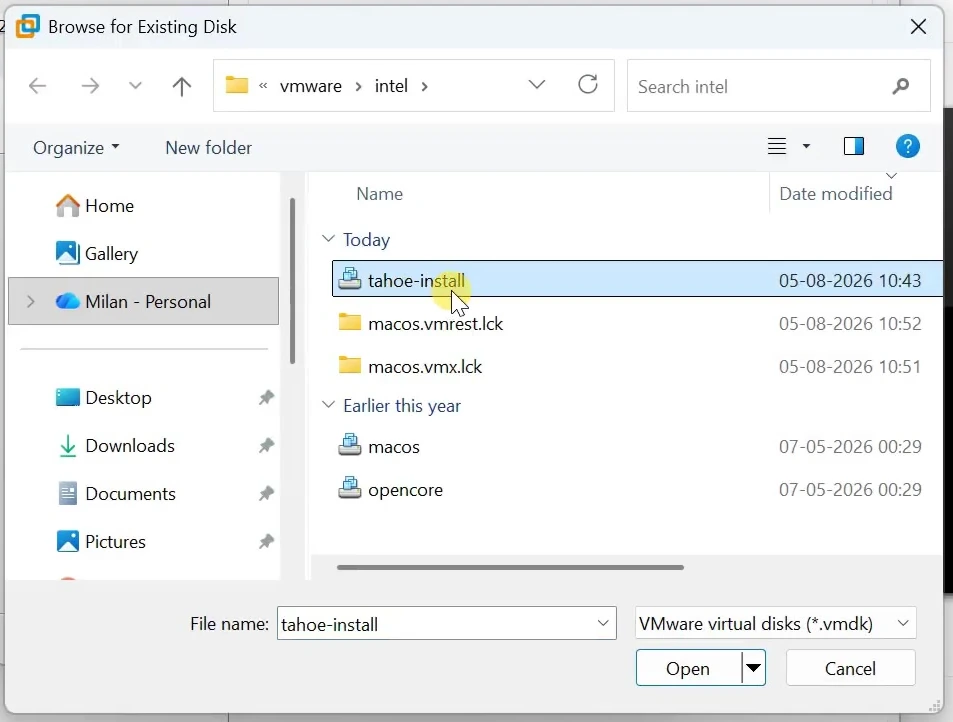Click macos.vmrest.lck folder icon
953x722 pixels.
pyautogui.click(x=349, y=322)
